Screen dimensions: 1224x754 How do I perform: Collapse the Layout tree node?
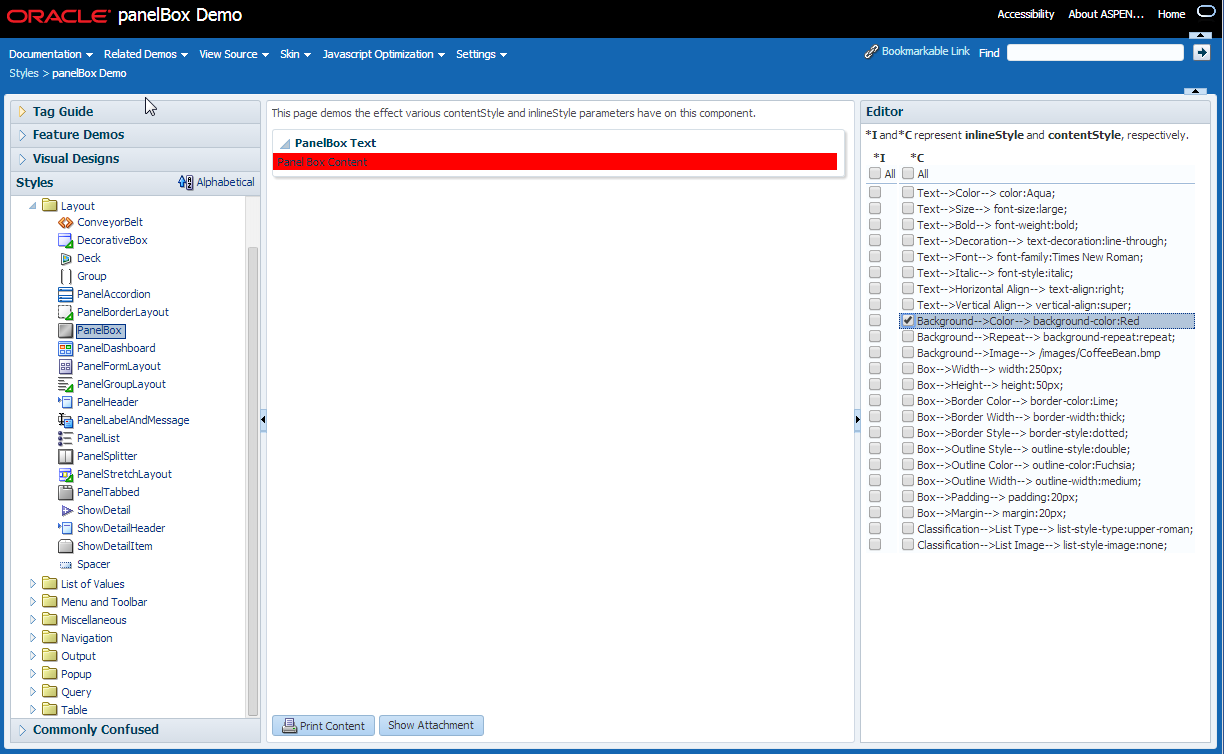[33, 205]
